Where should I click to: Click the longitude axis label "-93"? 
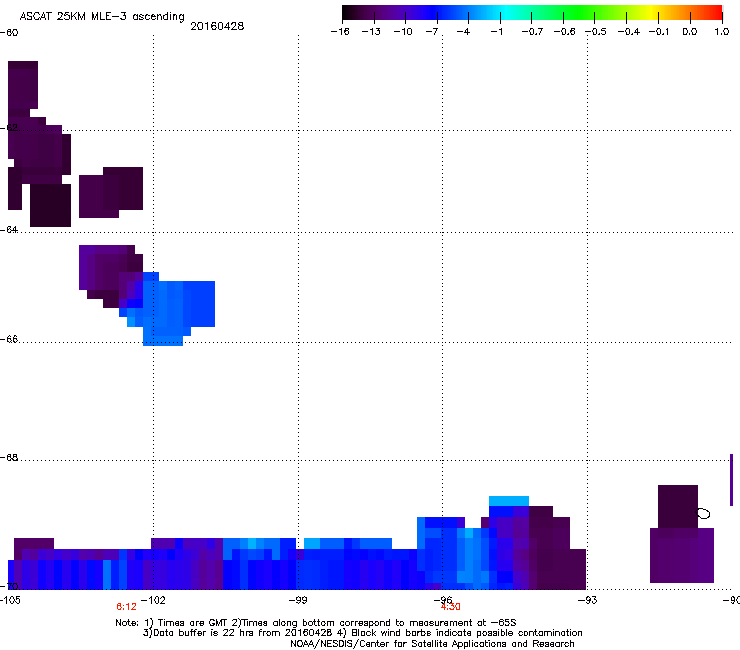[x=588, y=600]
